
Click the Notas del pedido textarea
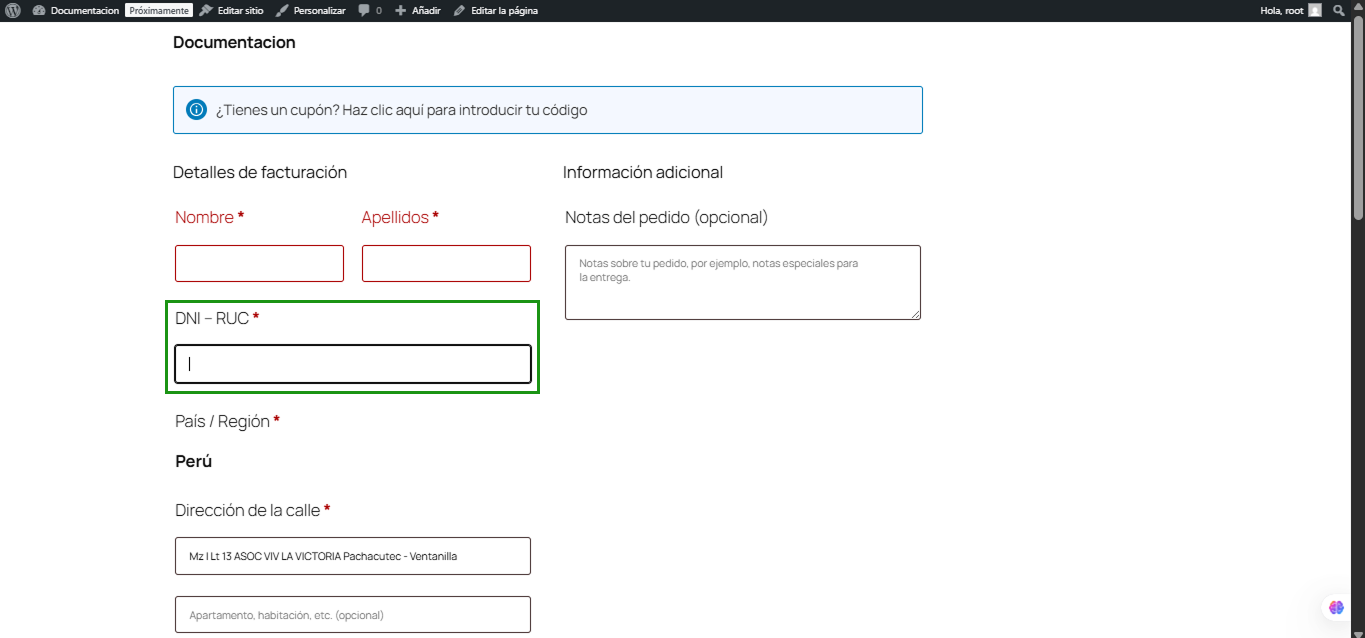(x=742, y=282)
